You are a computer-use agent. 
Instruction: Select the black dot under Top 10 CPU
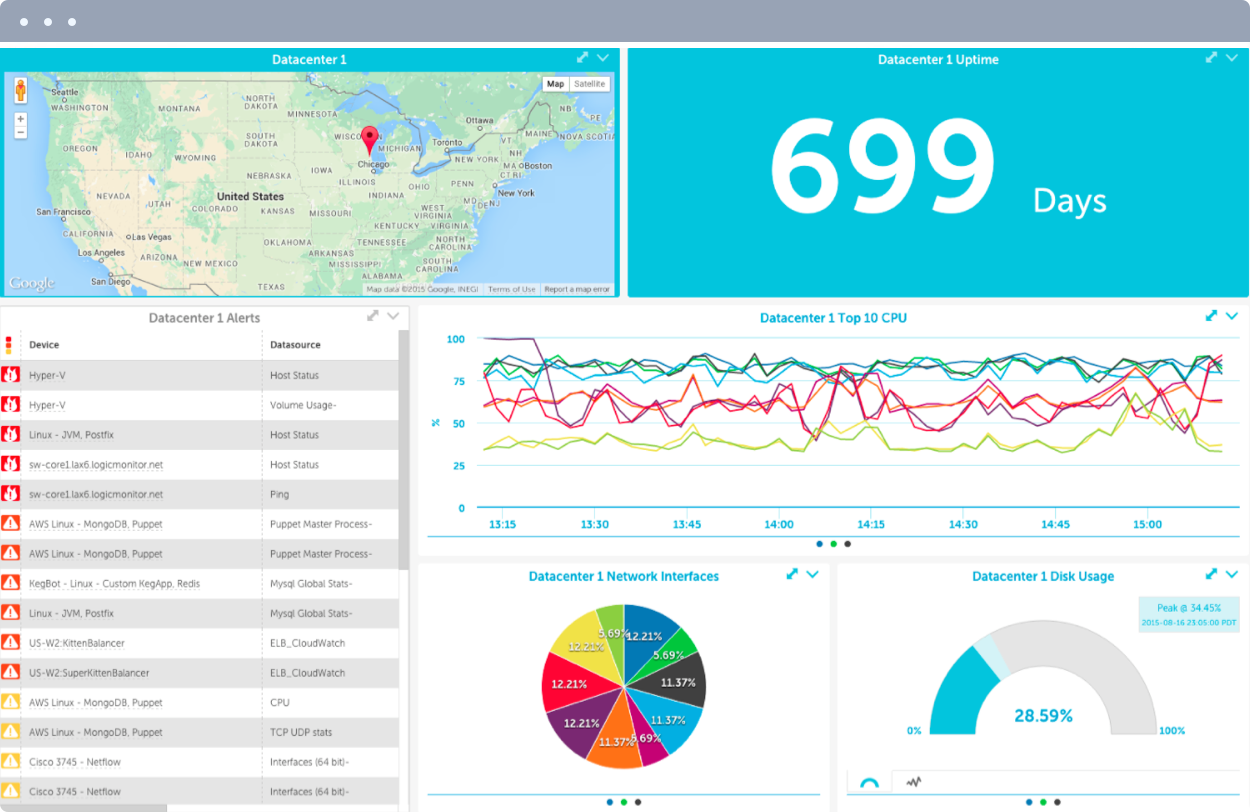[848, 544]
